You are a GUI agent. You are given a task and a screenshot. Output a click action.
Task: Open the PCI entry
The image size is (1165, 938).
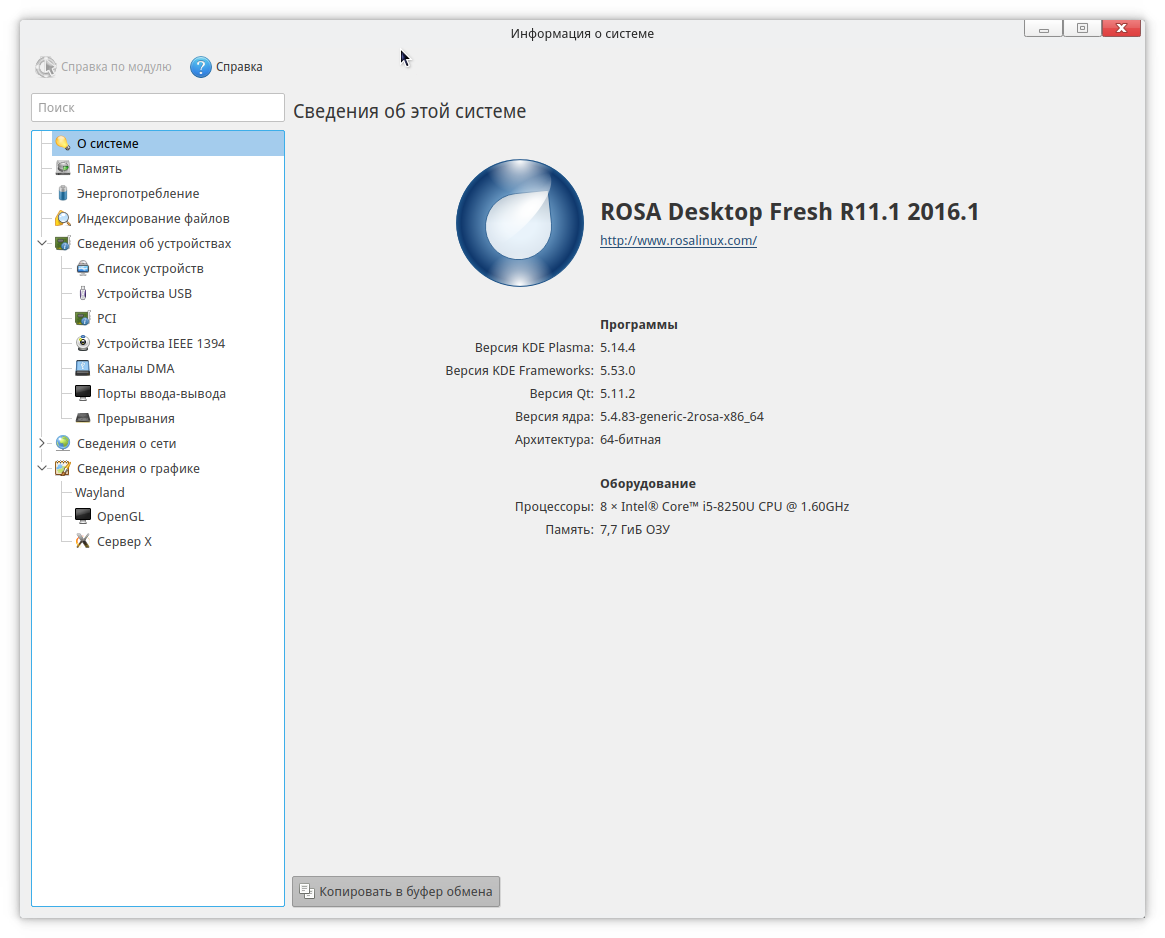click(107, 318)
